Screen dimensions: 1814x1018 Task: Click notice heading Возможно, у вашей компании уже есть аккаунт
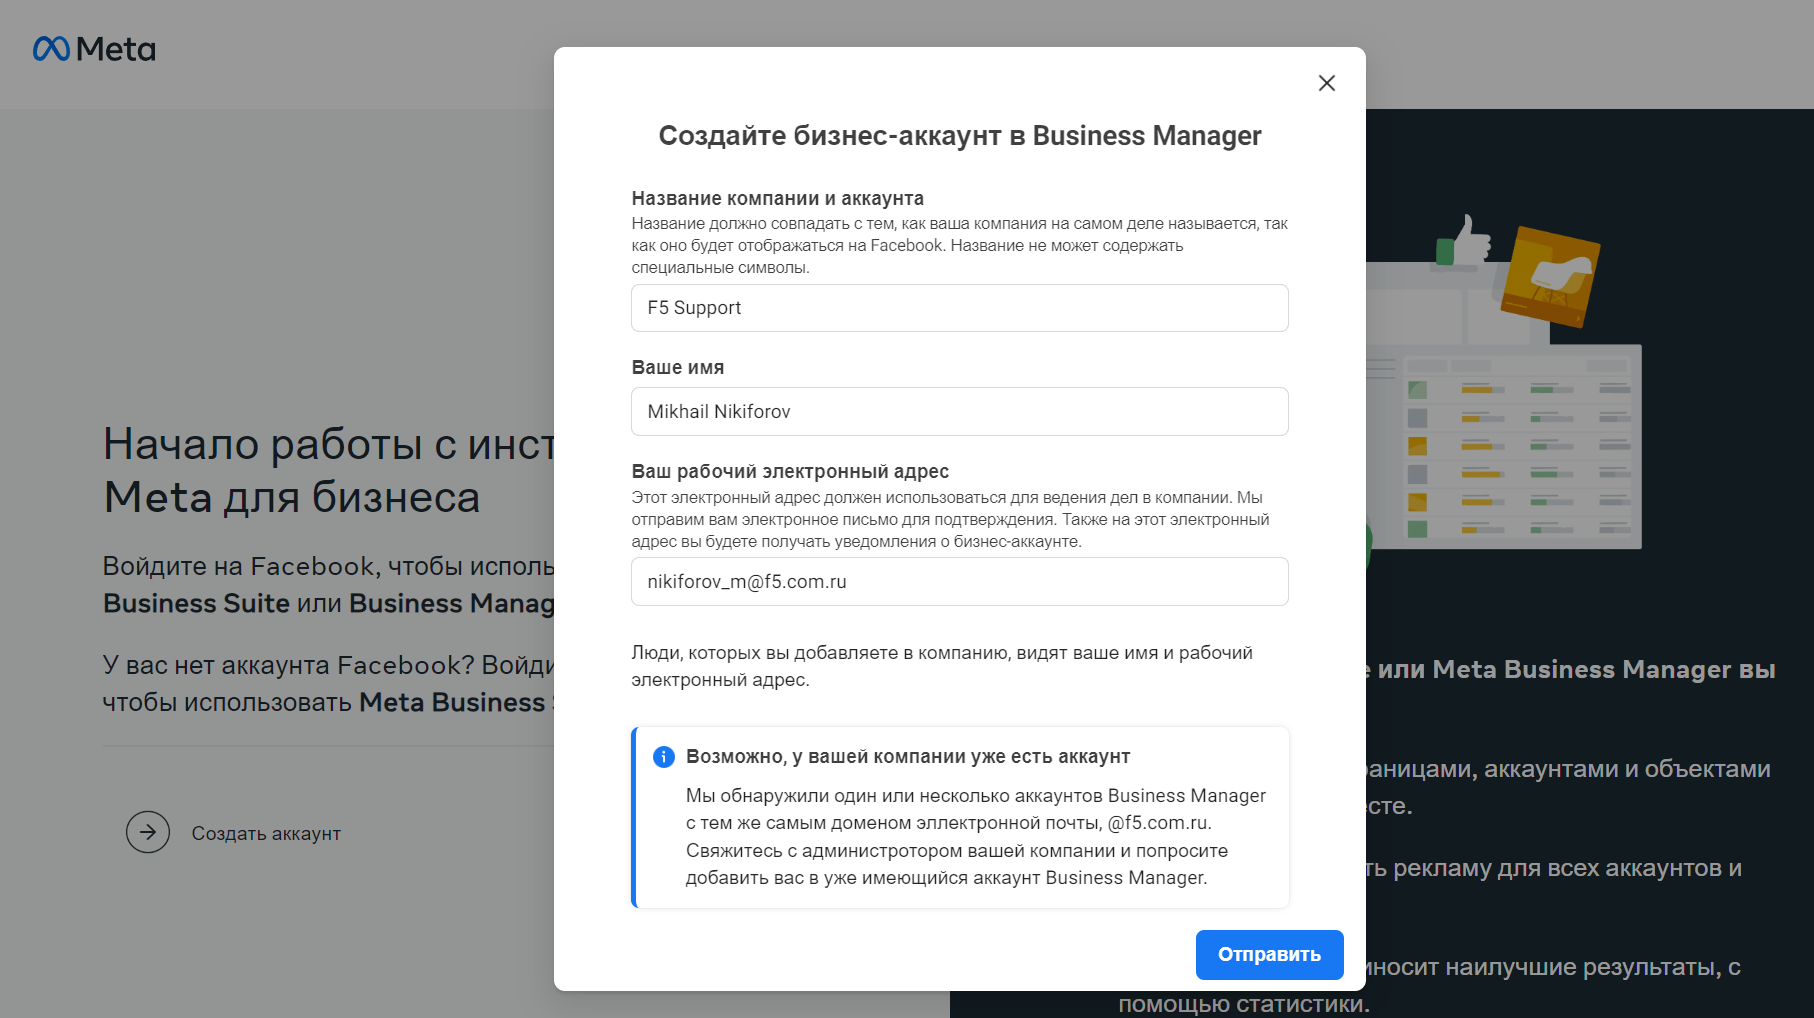(x=908, y=757)
